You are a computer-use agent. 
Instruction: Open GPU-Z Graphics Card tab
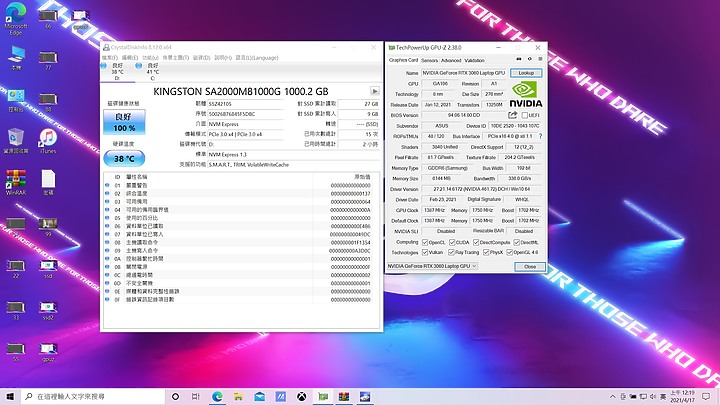(403, 60)
